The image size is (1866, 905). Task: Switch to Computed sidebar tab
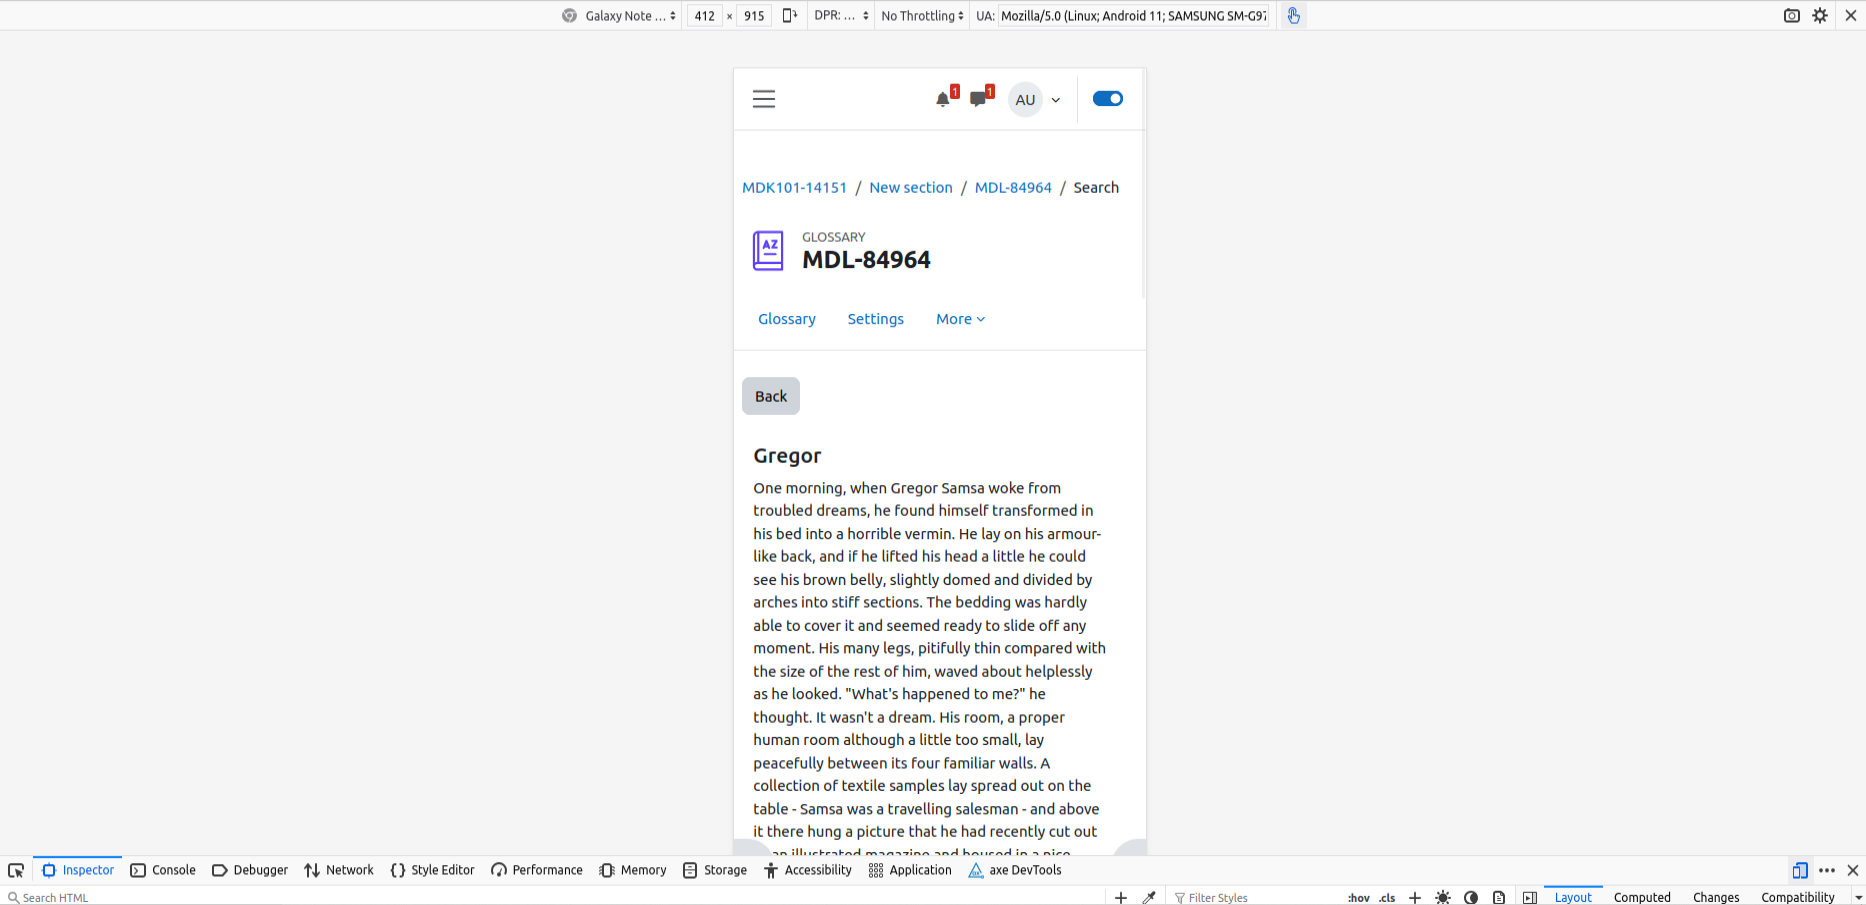tap(1642, 897)
